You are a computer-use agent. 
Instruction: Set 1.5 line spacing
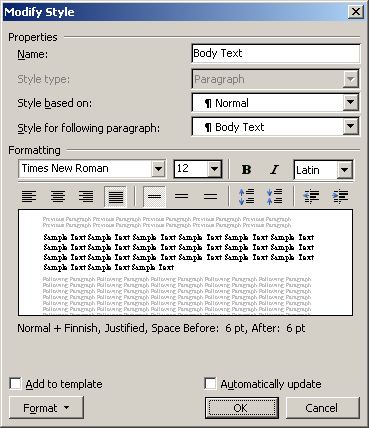(182, 196)
